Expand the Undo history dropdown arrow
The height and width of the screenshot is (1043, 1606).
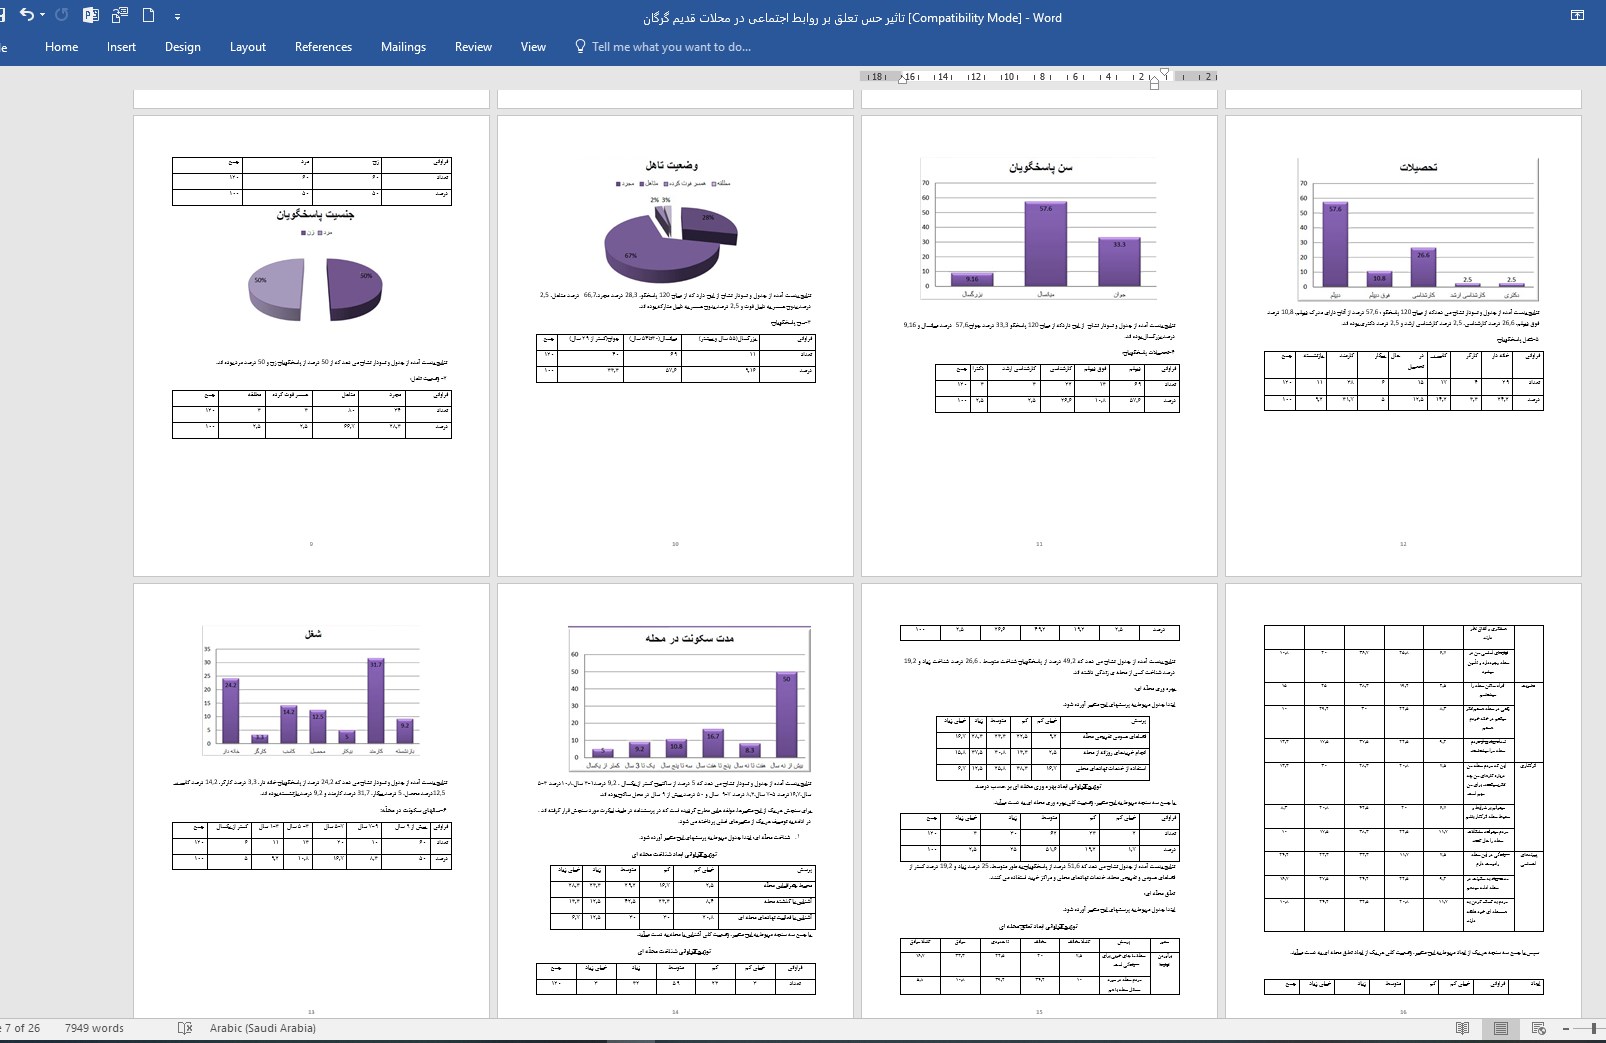click(42, 16)
